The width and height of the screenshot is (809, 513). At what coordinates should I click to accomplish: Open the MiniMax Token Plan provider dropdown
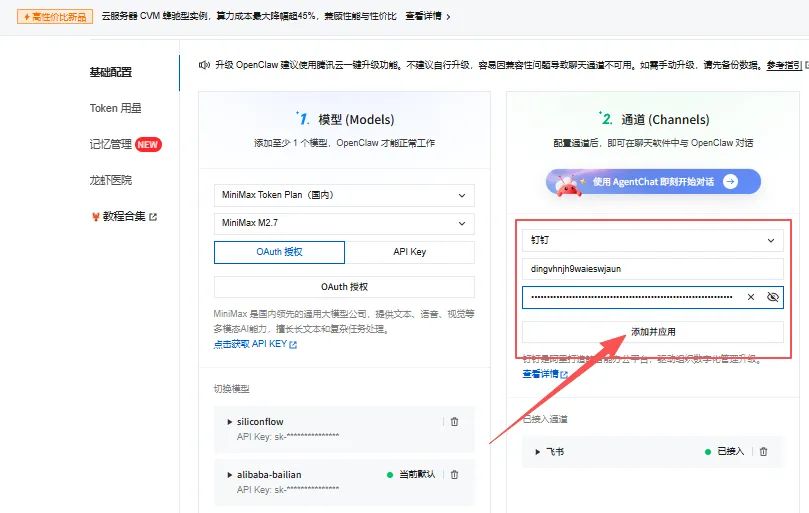point(344,195)
